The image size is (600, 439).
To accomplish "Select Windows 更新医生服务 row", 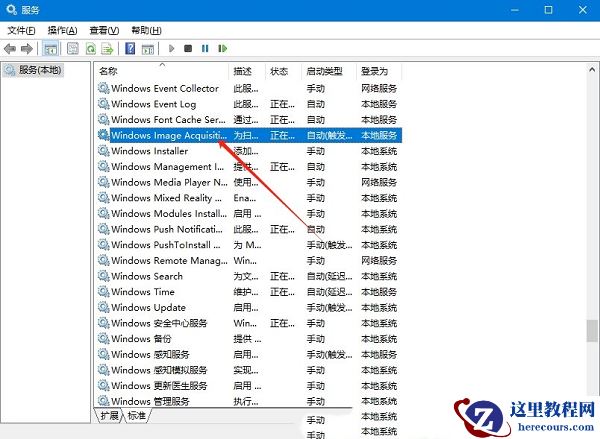I will (x=249, y=386).
